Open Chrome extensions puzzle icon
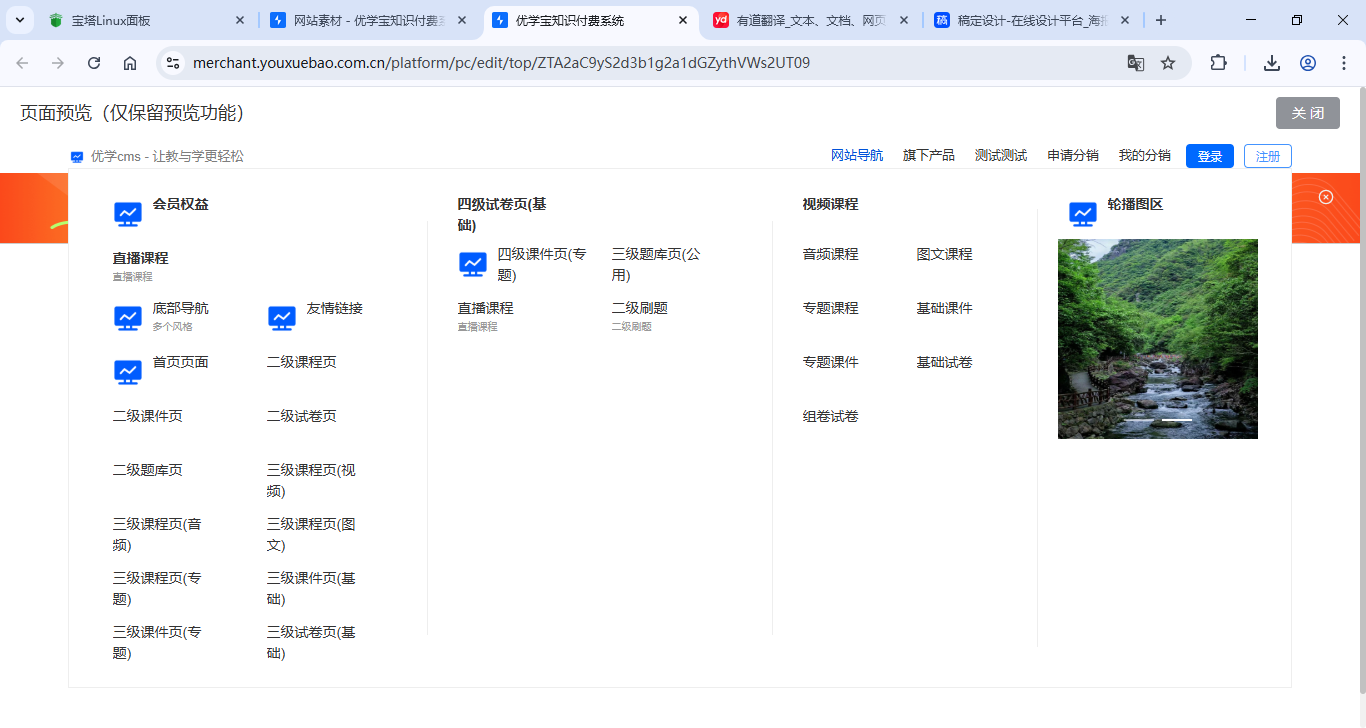Viewport: 1366px width, 728px height. (x=1218, y=63)
